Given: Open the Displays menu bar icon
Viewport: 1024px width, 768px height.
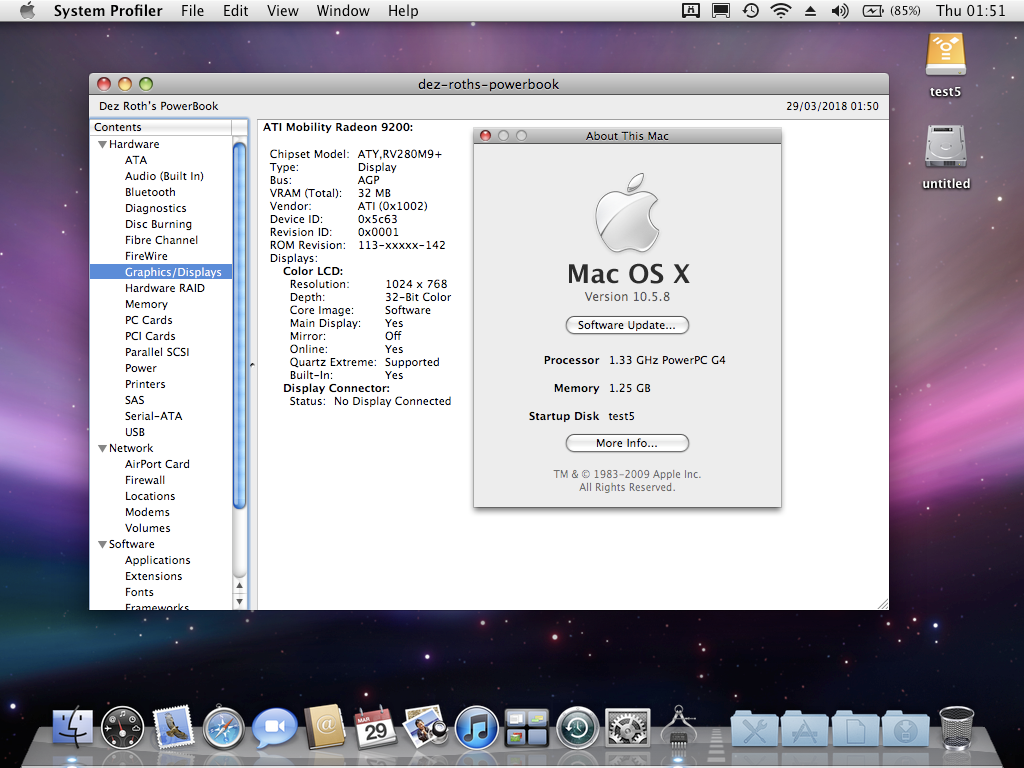Looking at the screenshot, I should pos(720,10).
